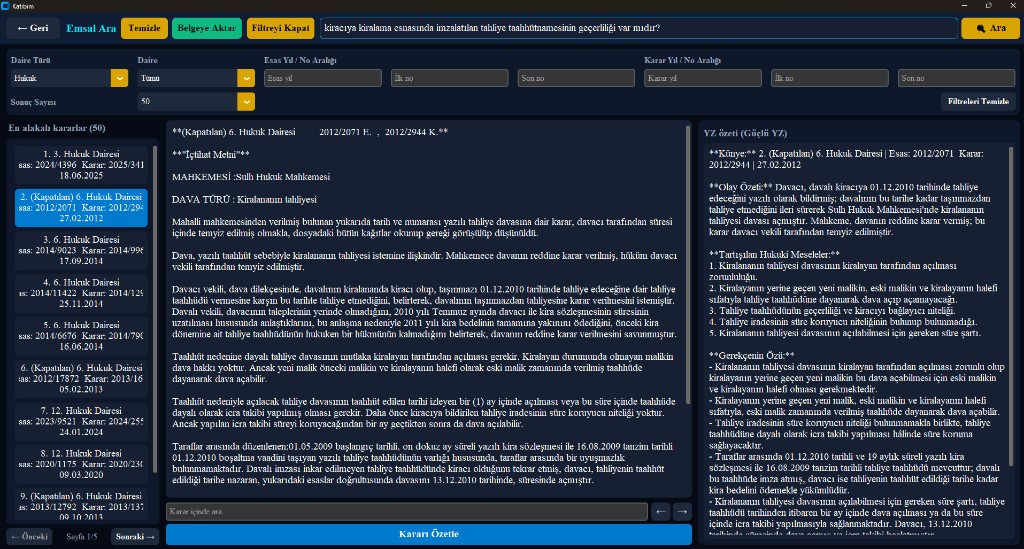
Task: Focus the Karar Son no field
Action: [x=956, y=78]
